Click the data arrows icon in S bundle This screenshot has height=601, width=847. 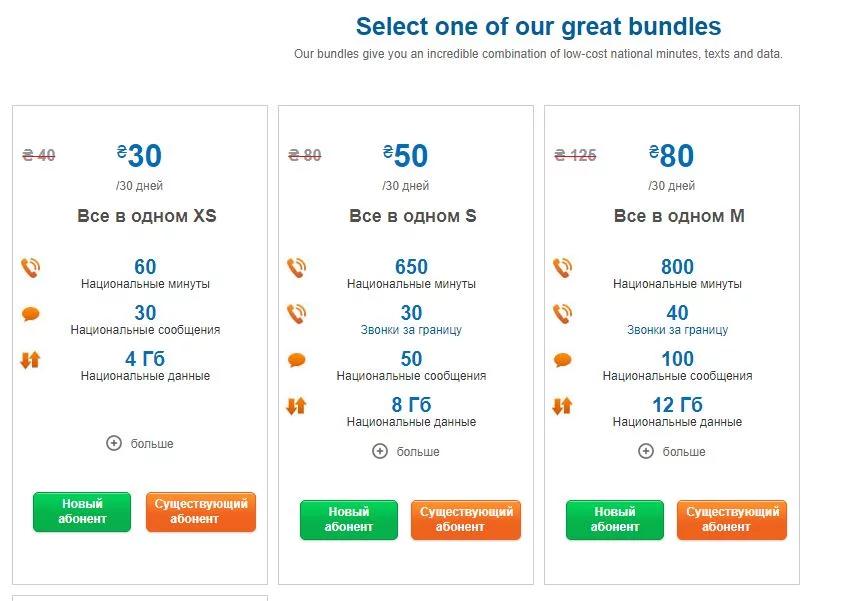296,406
